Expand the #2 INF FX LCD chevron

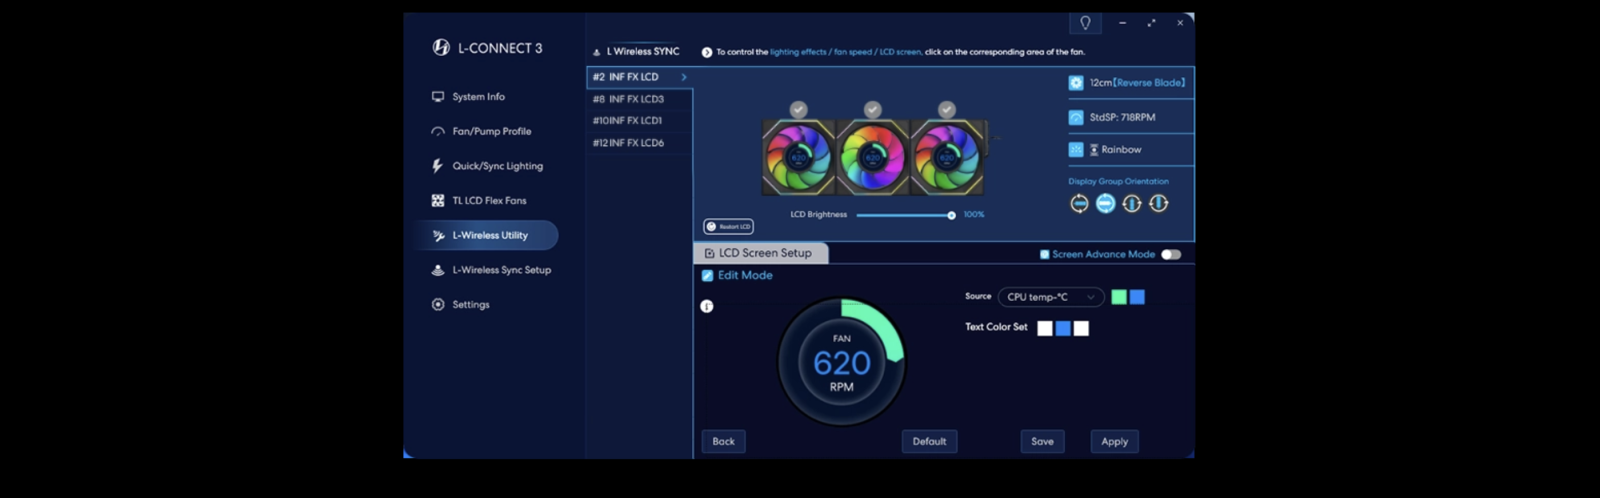684,77
